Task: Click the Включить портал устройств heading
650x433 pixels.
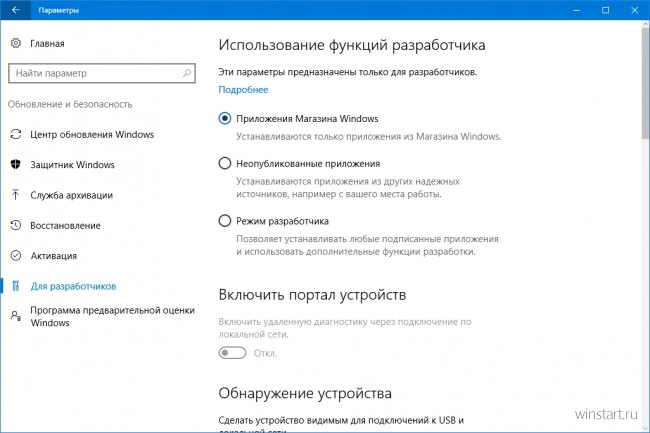Action: point(312,295)
